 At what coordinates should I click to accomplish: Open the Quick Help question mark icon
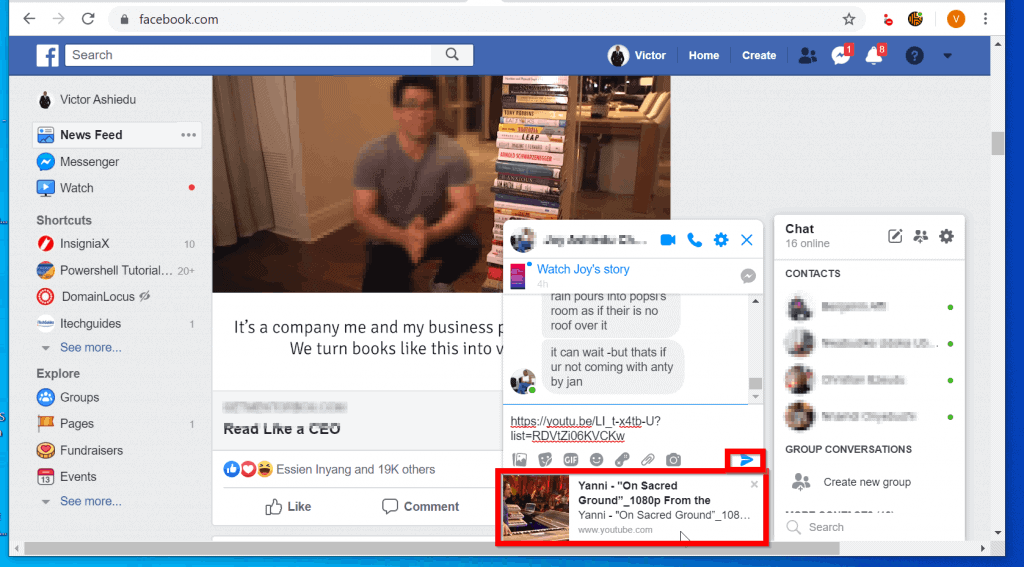pos(914,56)
